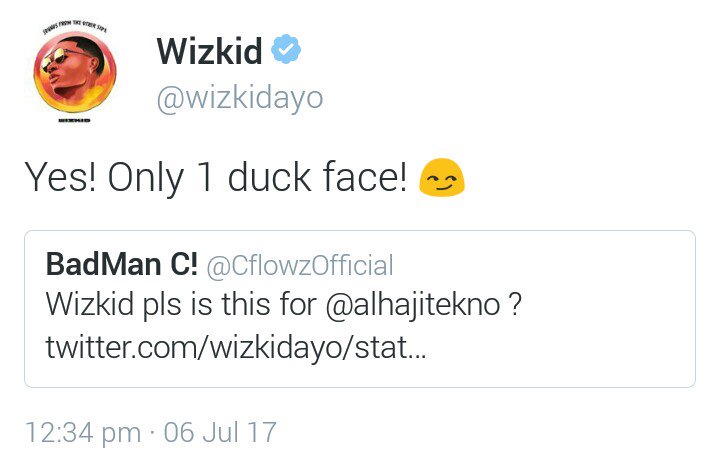
Task: Click the 12:34 pm timestamp
Action: click(x=83, y=432)
